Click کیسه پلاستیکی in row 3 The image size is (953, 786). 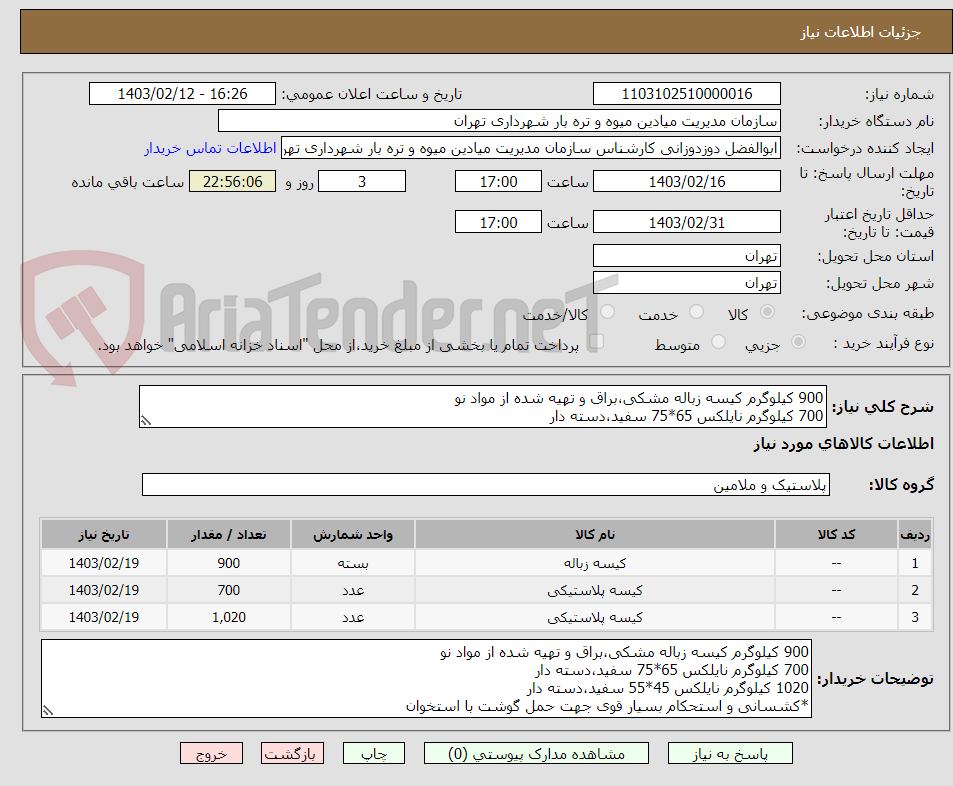coord(595,617)
